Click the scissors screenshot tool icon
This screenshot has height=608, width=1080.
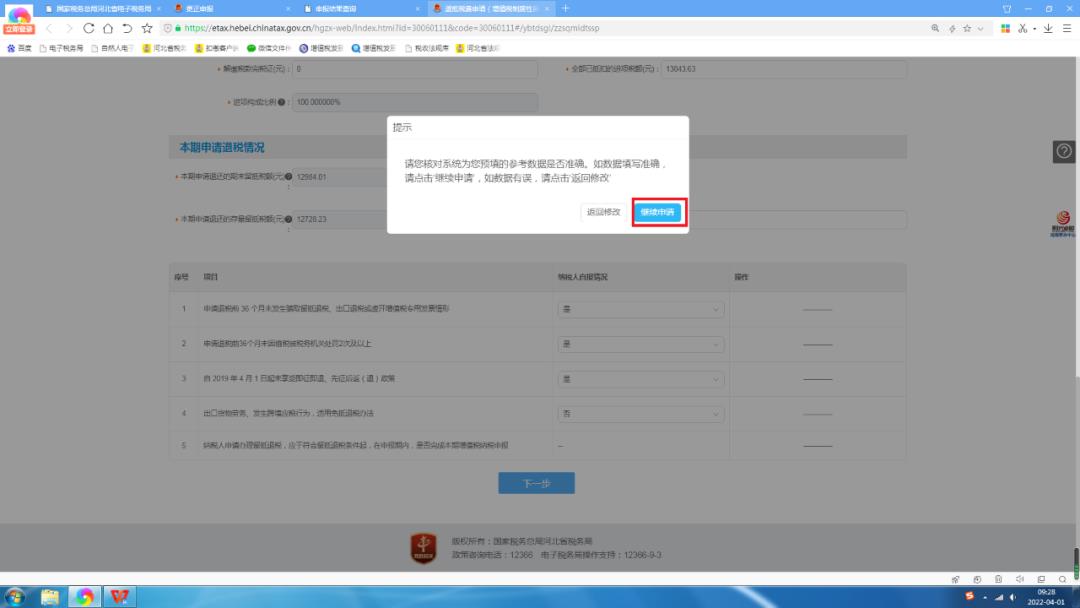[1023, 28]
